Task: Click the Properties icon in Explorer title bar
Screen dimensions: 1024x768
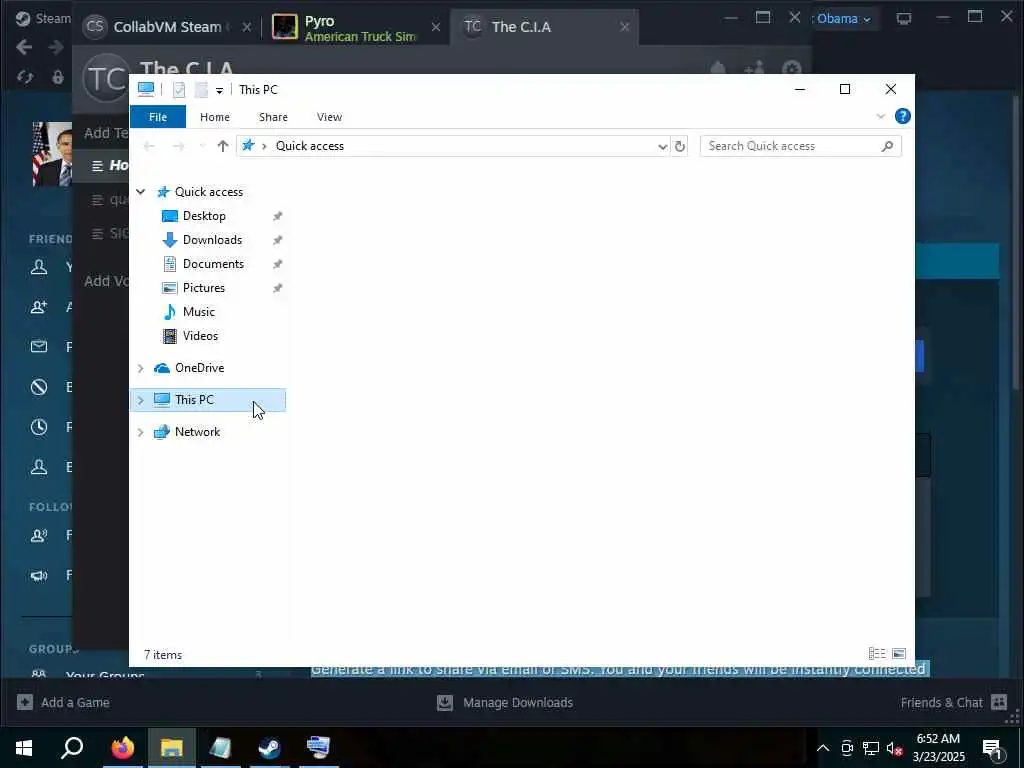Action: point(179,90)
